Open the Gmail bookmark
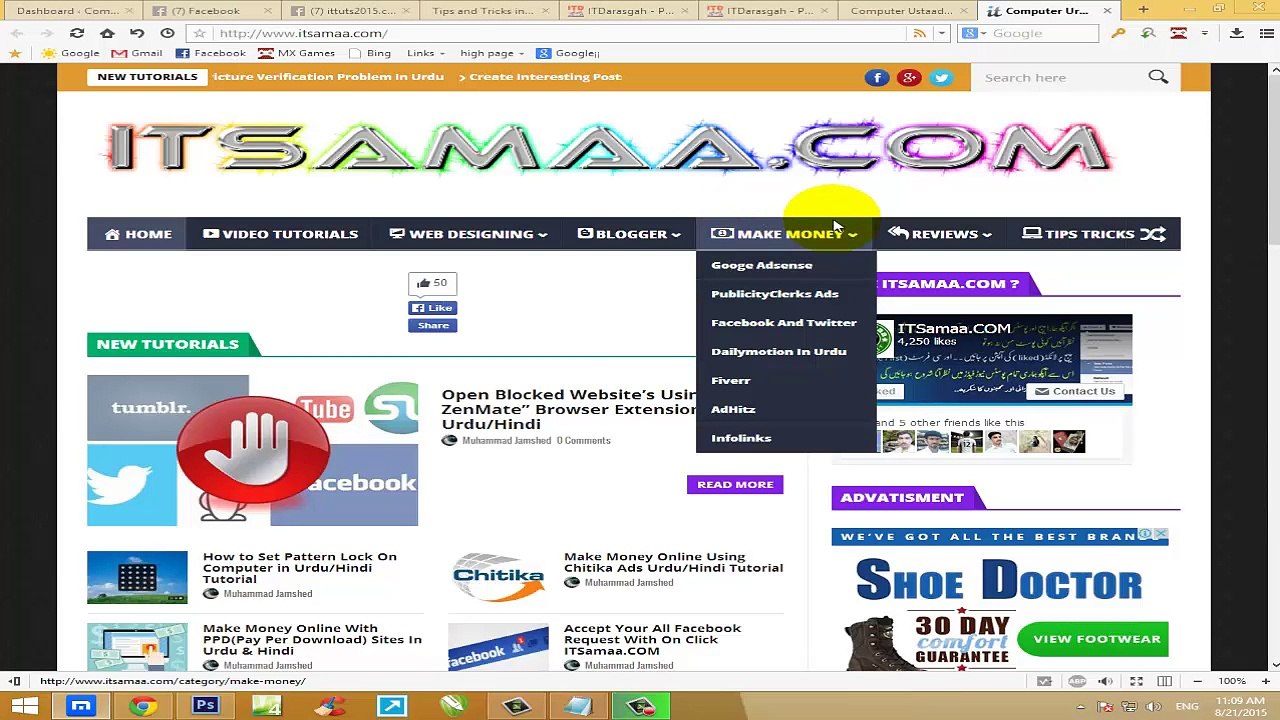1280x720 pixels. [x=136, y=53]
